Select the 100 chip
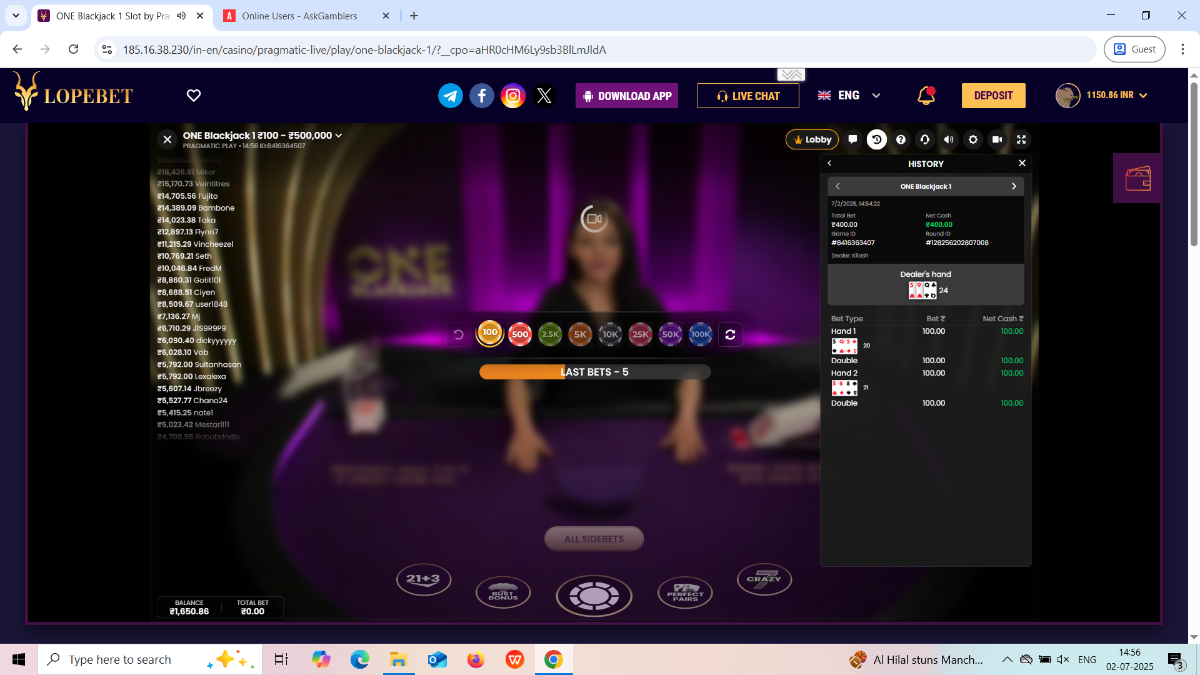Viewport: 1200px width, 675px height. coord(489,333)
